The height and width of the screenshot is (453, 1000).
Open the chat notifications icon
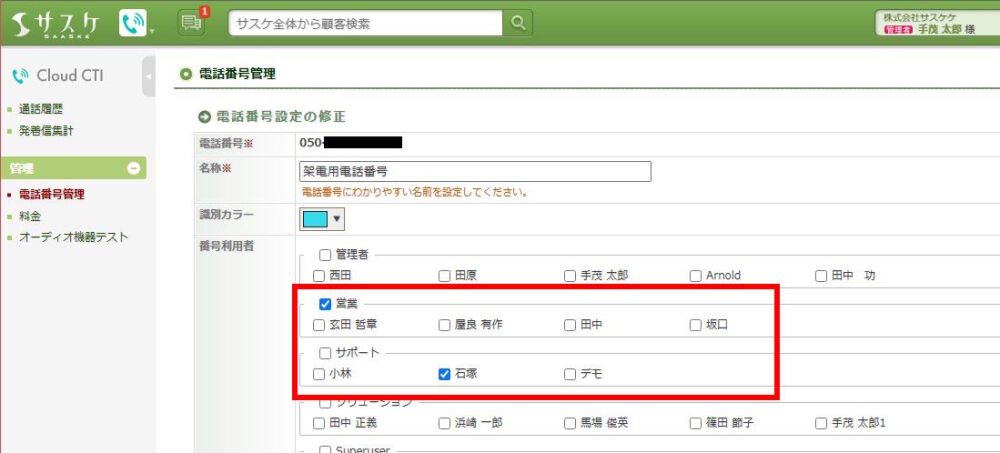[x=190, y=23]
